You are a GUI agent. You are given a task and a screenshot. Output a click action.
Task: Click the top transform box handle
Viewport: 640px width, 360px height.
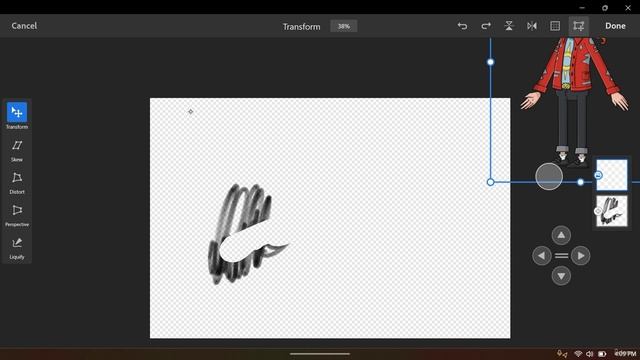pos(490,62)
